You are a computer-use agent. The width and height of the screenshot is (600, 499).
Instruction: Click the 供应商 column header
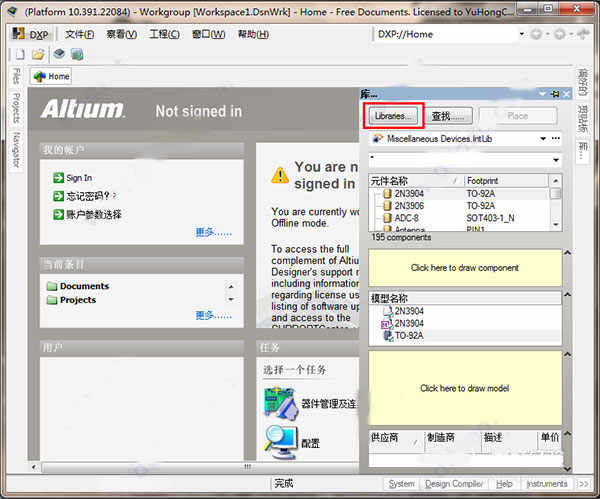point(396,438)
